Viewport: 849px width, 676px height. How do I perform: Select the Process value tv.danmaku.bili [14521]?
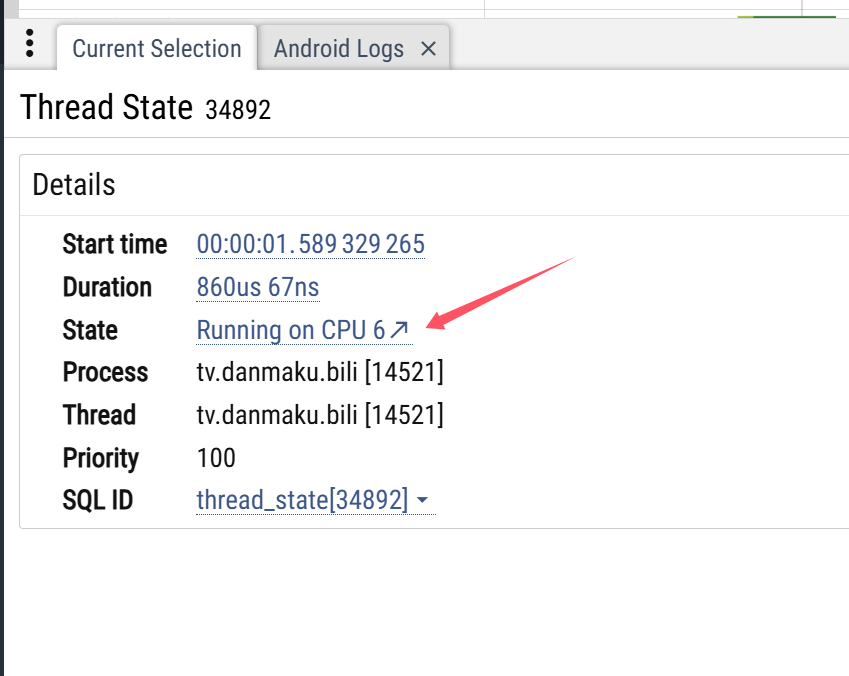(320, 373)
